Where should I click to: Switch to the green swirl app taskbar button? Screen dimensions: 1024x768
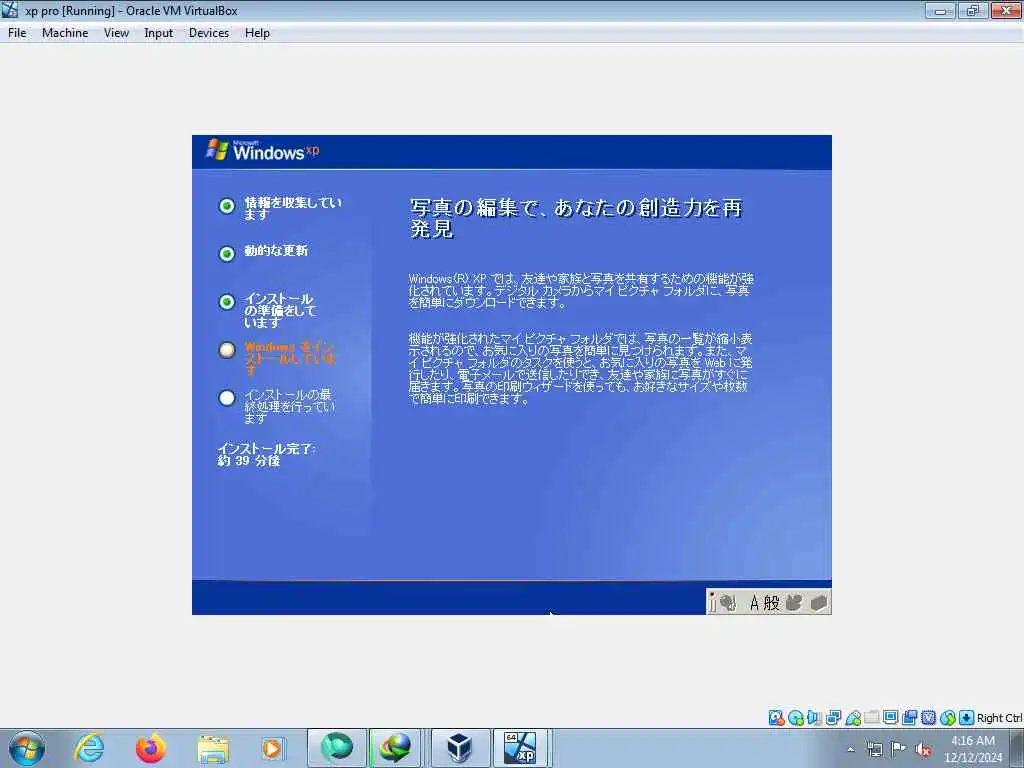click(337, 748)
